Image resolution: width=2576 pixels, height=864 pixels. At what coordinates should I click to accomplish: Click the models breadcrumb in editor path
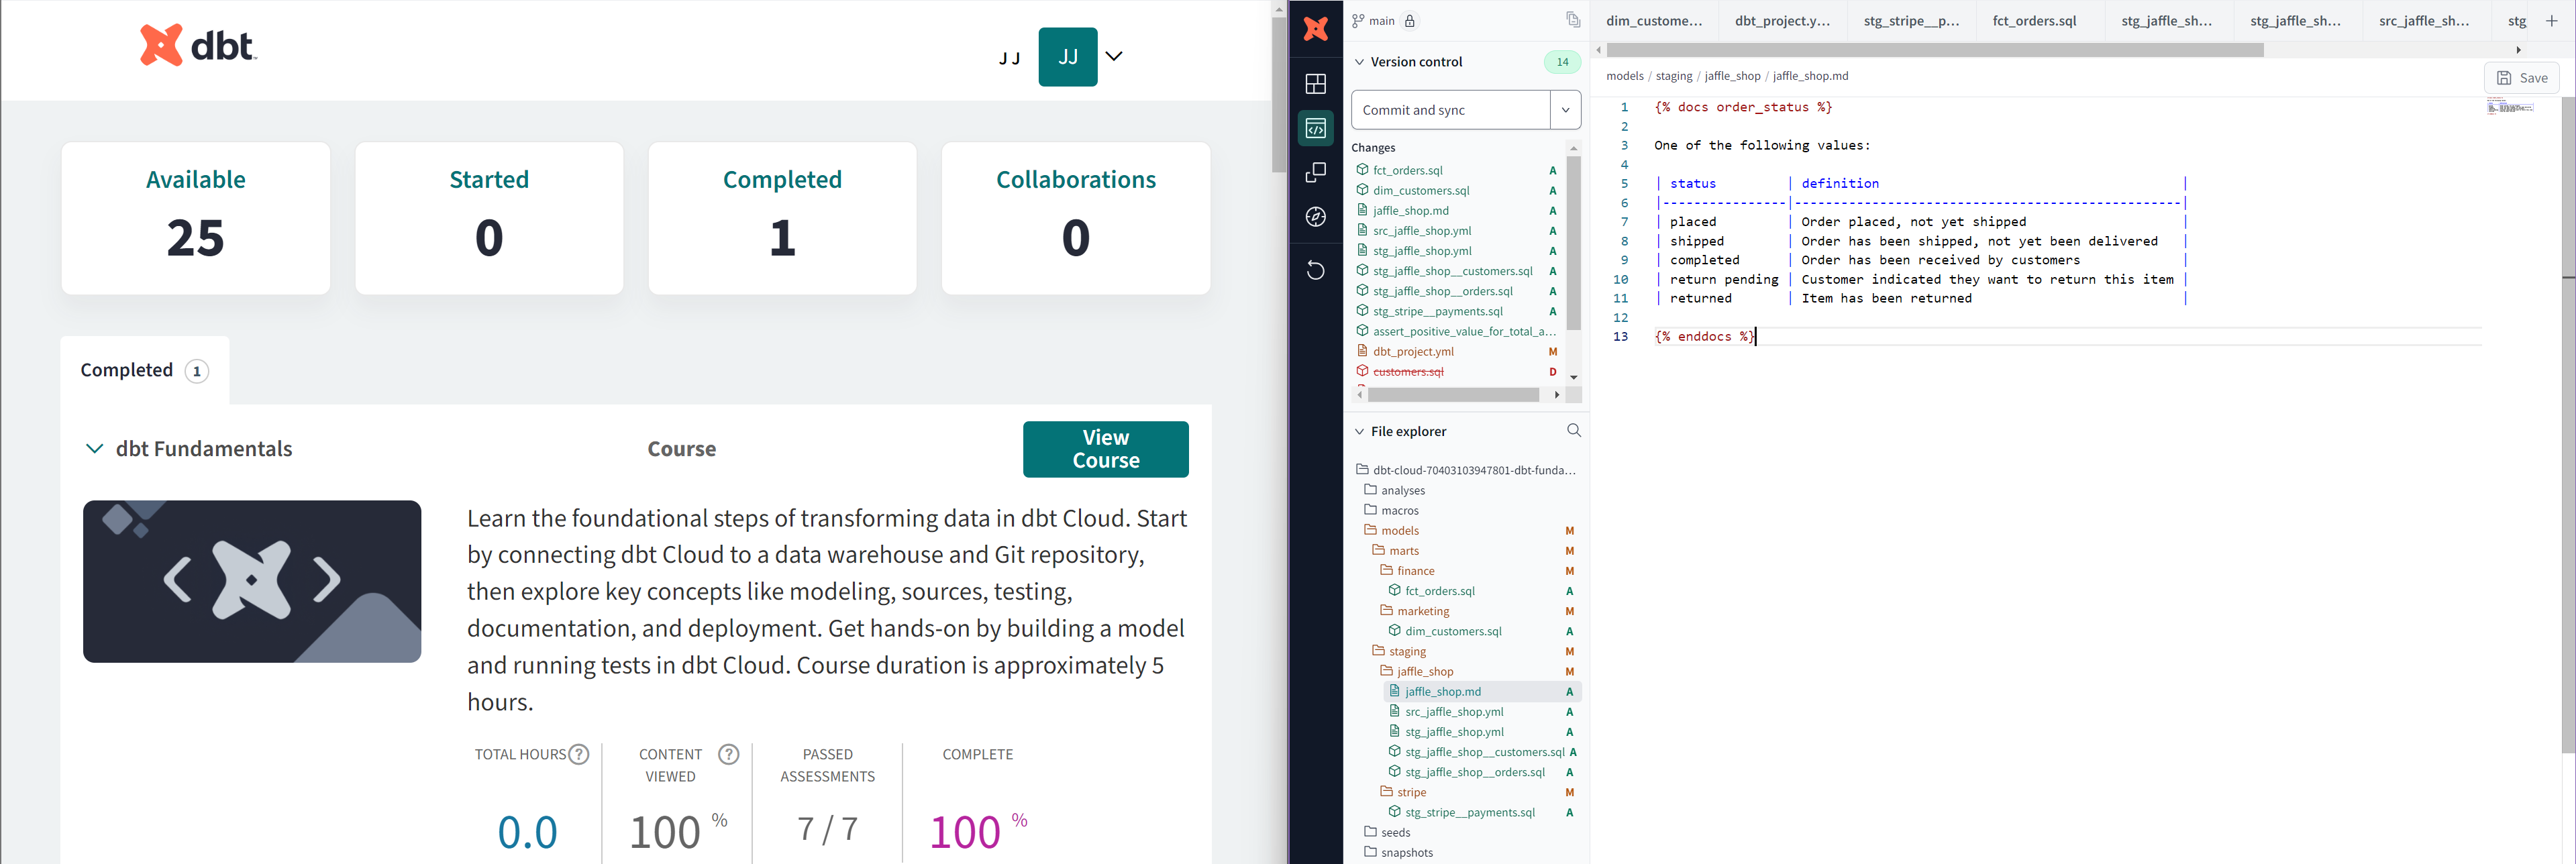(x=1625, y=76)
